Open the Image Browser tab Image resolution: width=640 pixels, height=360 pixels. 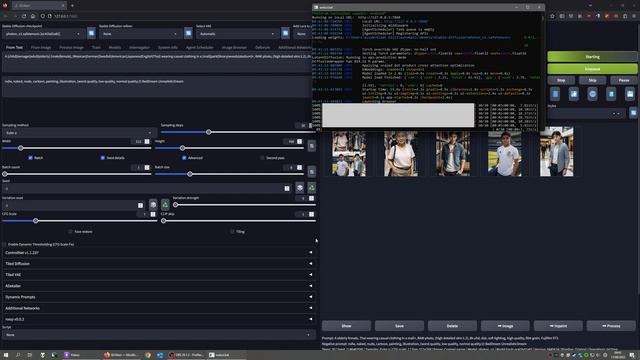click(234, 47)
